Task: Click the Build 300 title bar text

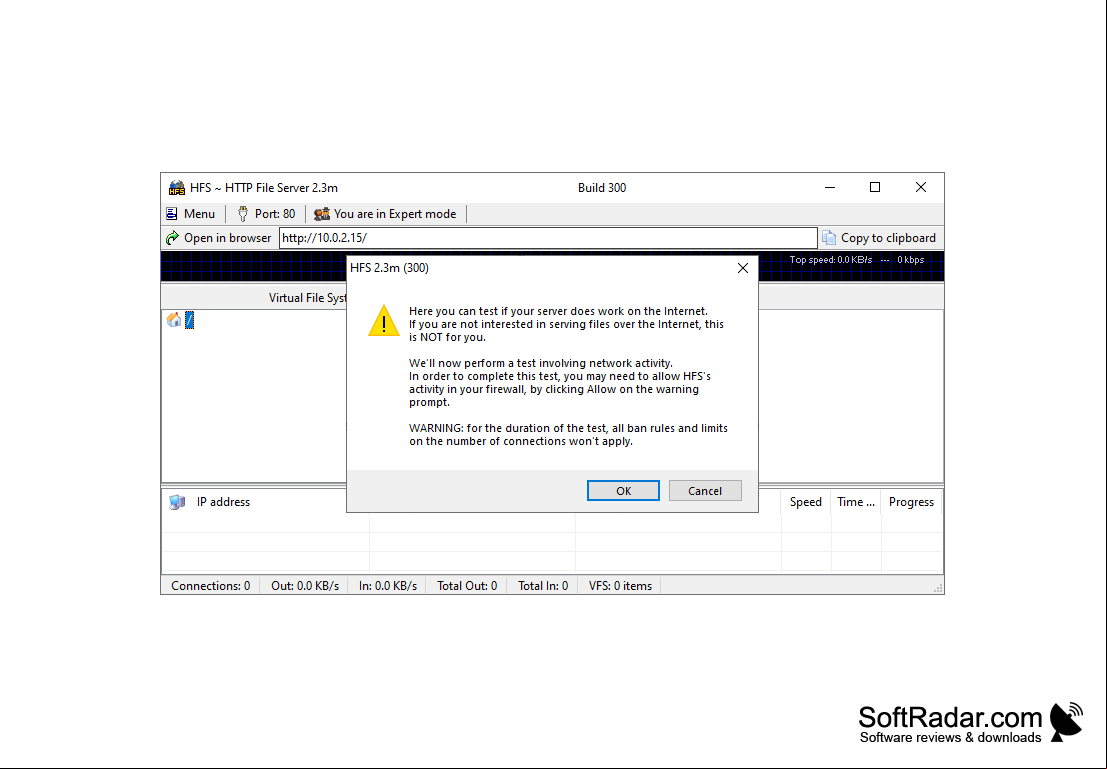Action: click(x=602, y=188)
